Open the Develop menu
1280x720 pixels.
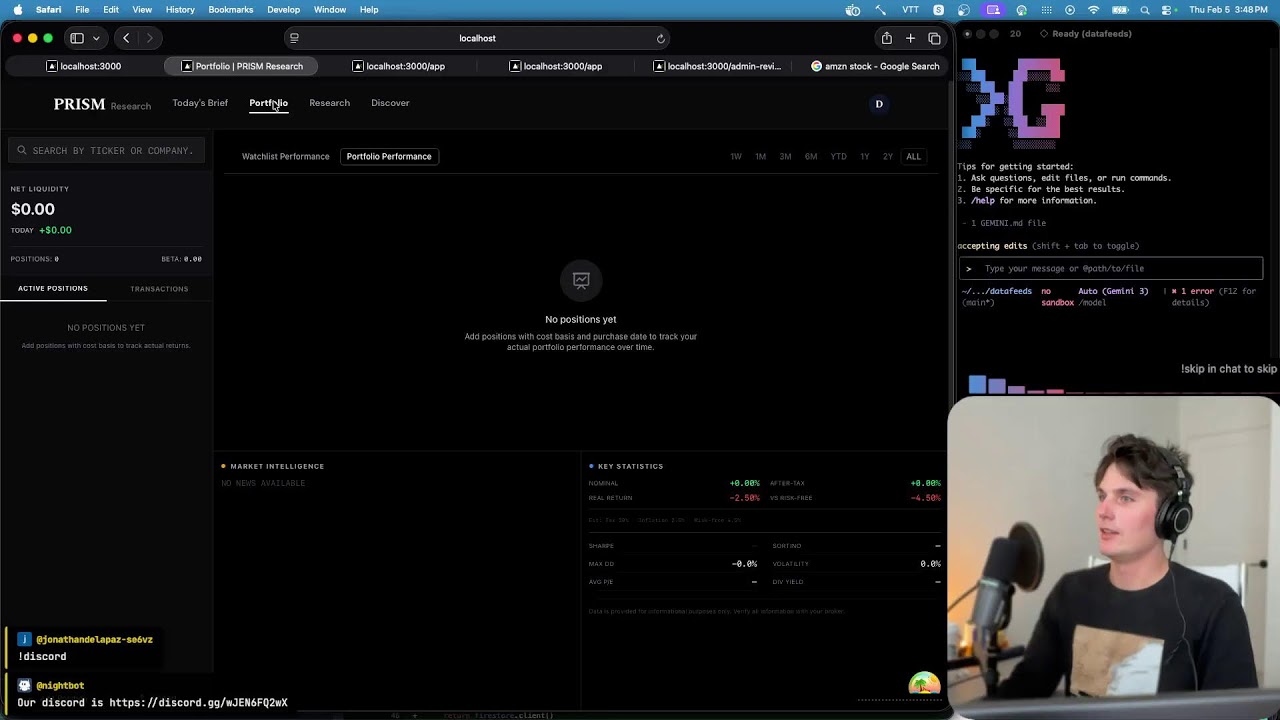tap(283, 10)
